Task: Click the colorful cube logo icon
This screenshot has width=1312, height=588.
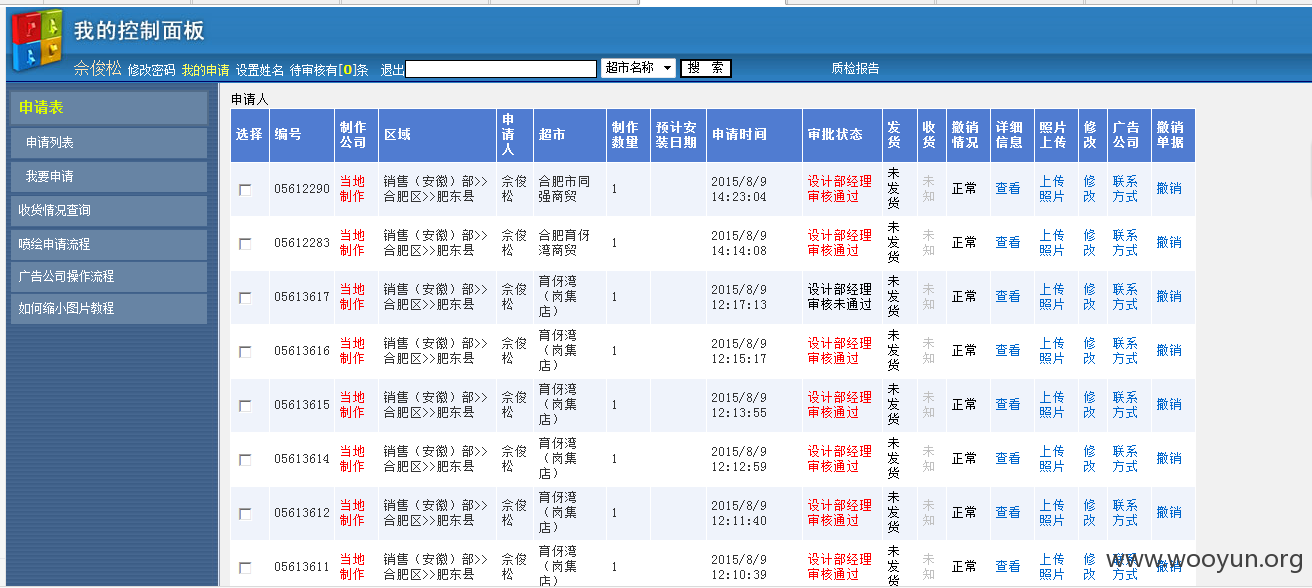Action: point(37,40)
